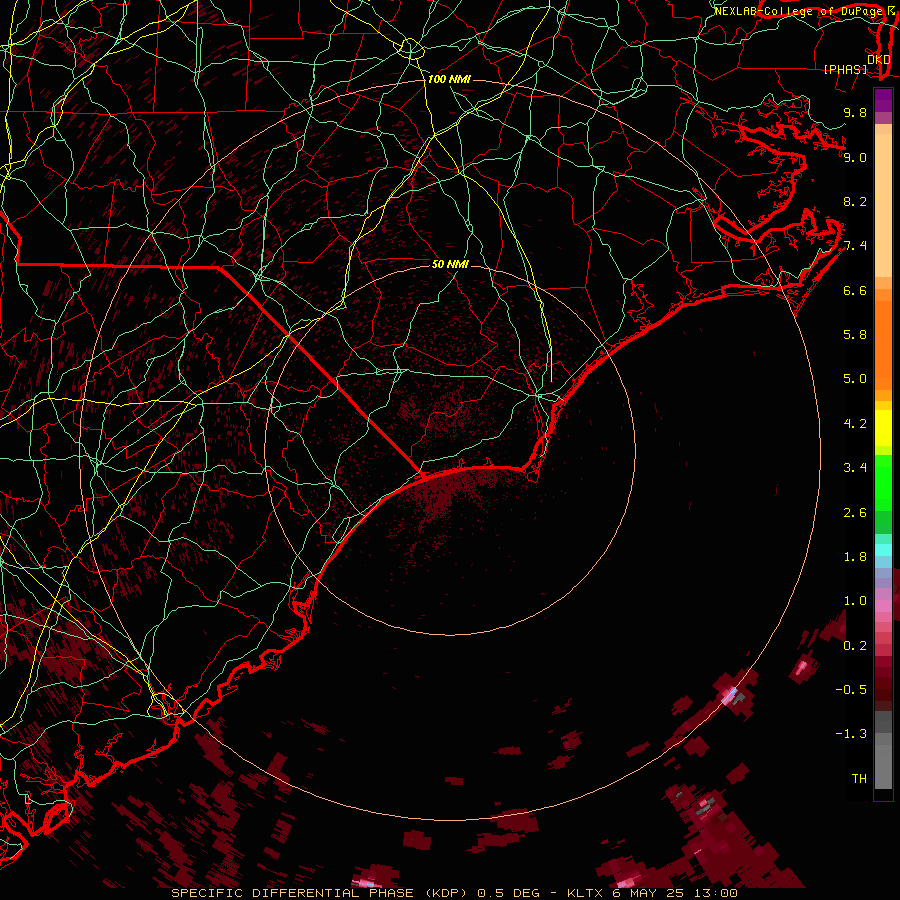Click the 5.8 legend value
Screen dimensions: 900x900
[855, 335]
